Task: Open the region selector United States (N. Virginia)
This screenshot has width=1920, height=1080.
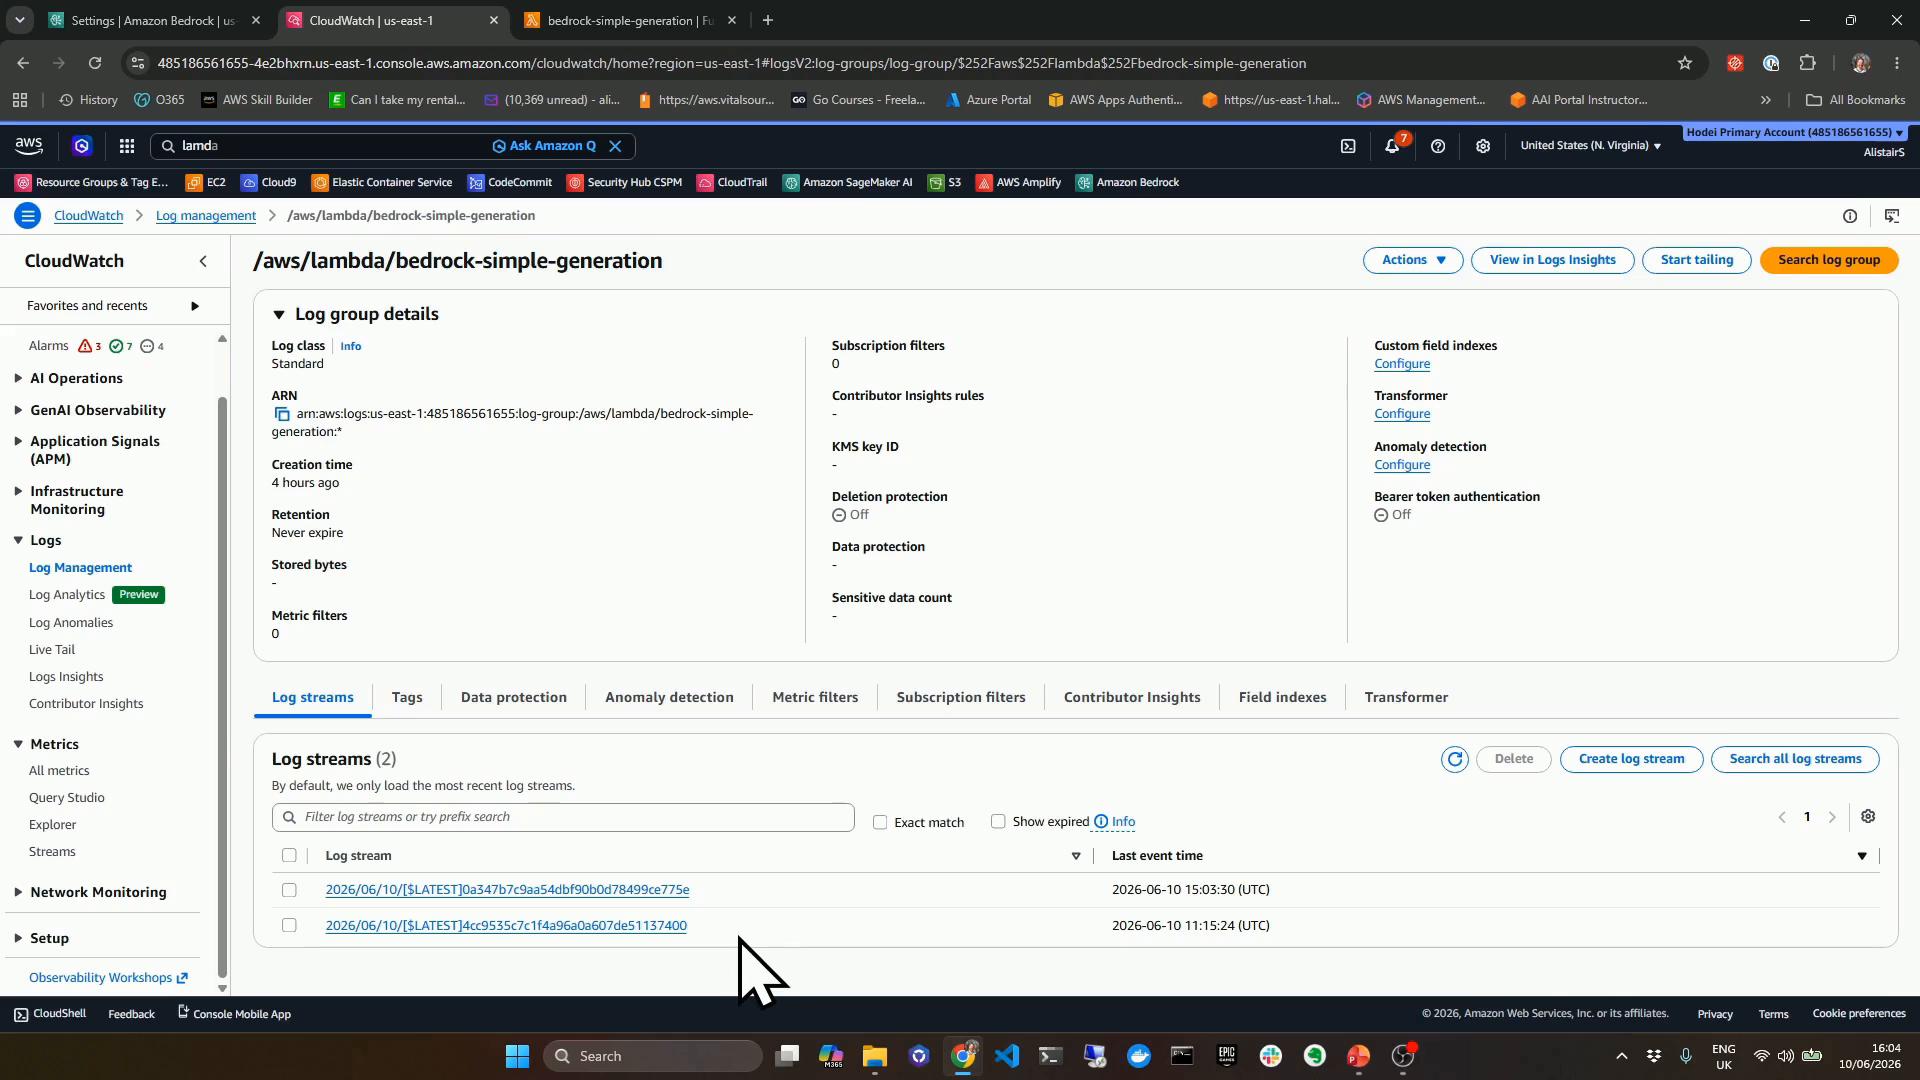Action: click(1590, 146)
